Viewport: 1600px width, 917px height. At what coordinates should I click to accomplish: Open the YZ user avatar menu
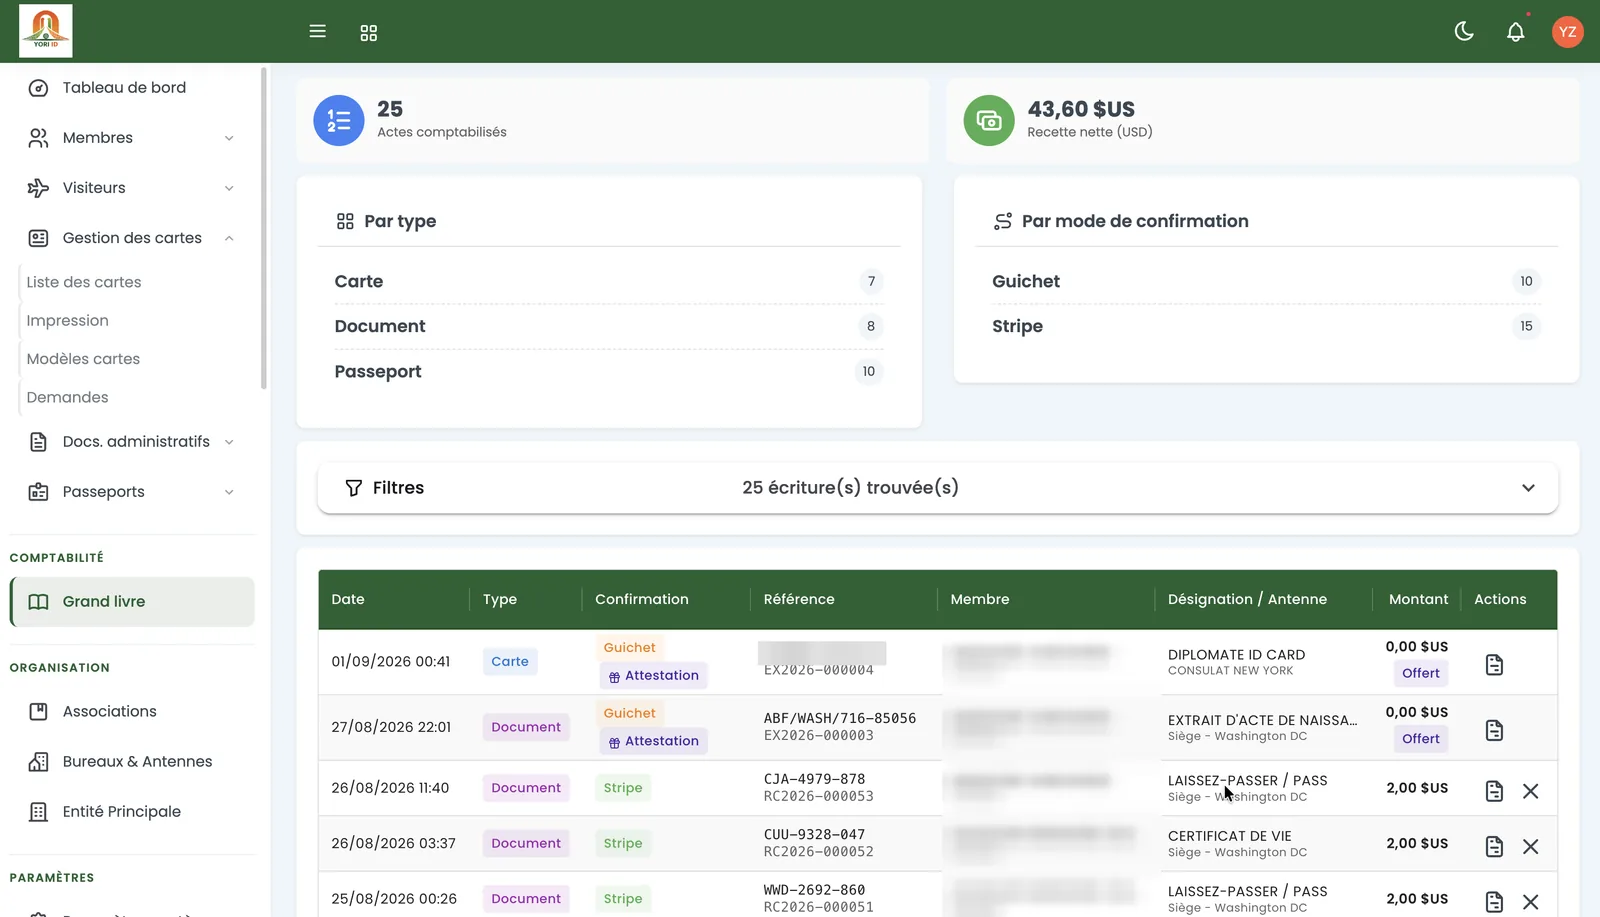(1568, 32)
